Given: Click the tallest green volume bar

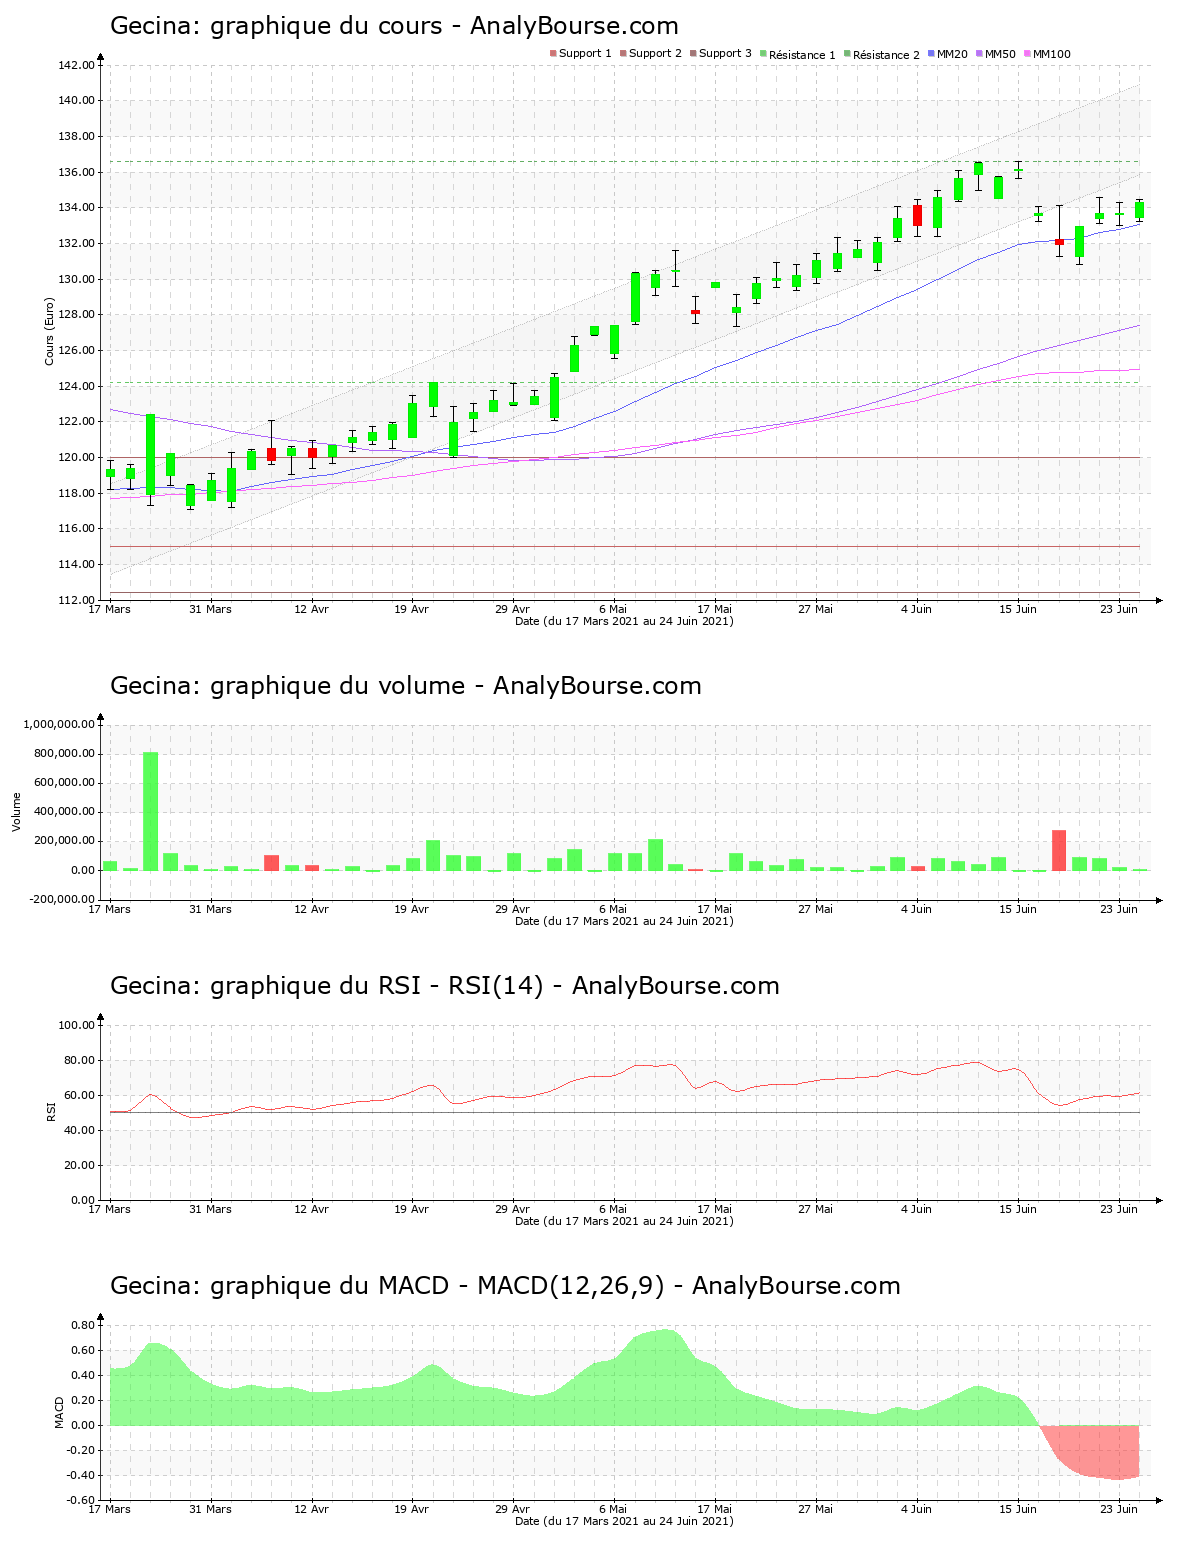Looking at the screenshot, I should pos(150,811).
